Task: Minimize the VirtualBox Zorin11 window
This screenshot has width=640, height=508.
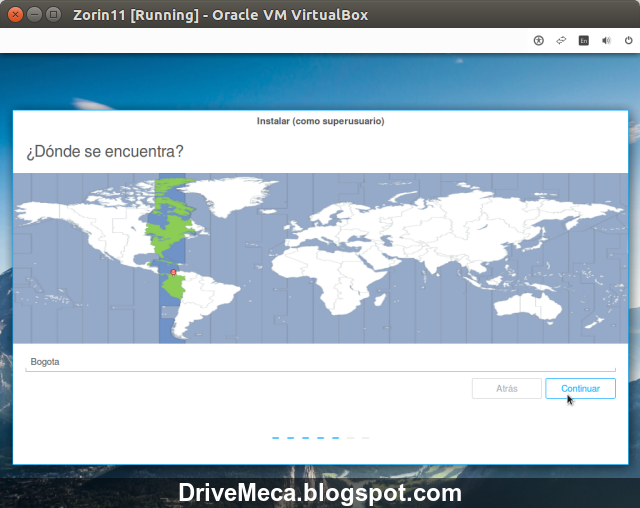Action: click(x=34, y=15)
